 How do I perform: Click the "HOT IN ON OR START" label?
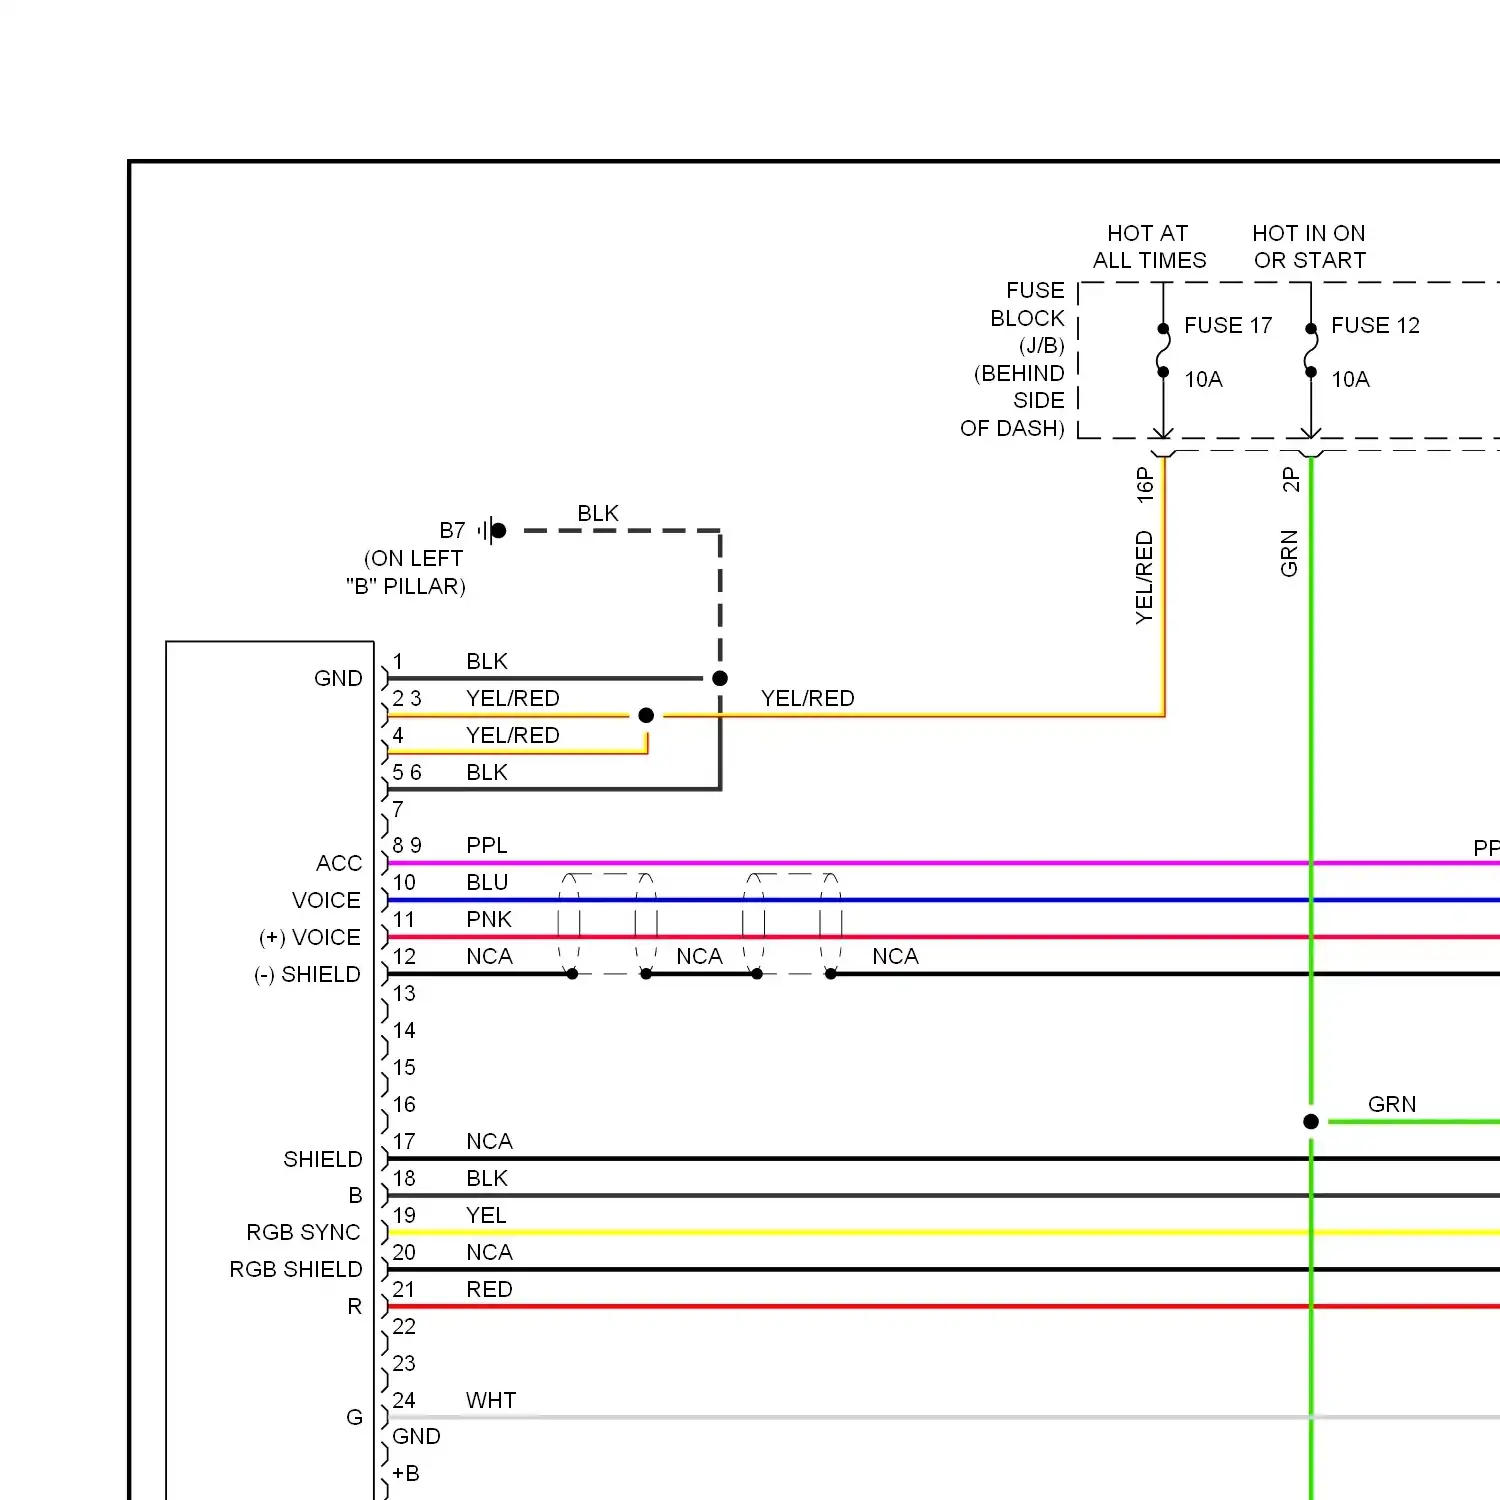(1309, 247)
